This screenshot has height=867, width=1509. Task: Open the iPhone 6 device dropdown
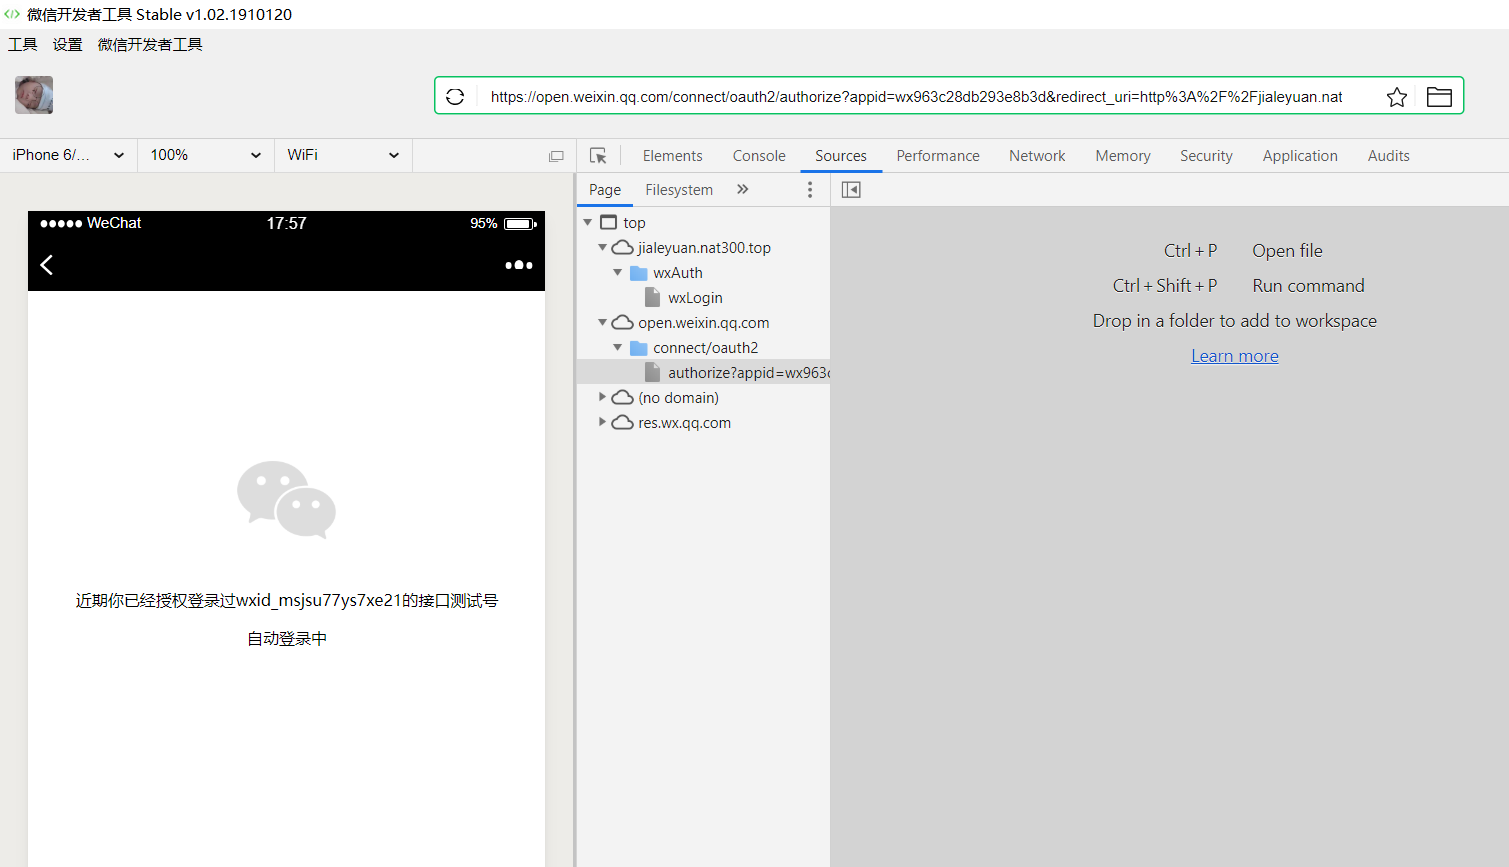(68, 155)
